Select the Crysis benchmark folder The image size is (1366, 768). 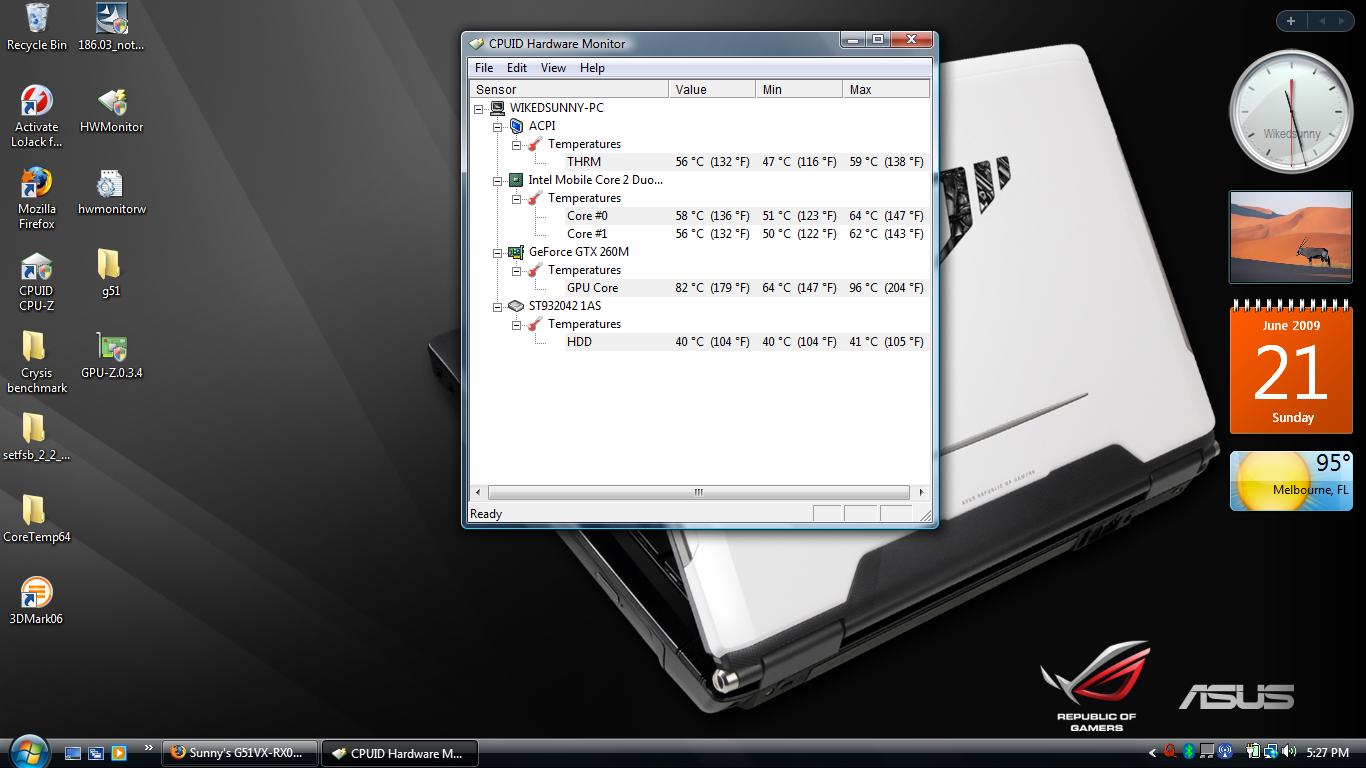37,363
